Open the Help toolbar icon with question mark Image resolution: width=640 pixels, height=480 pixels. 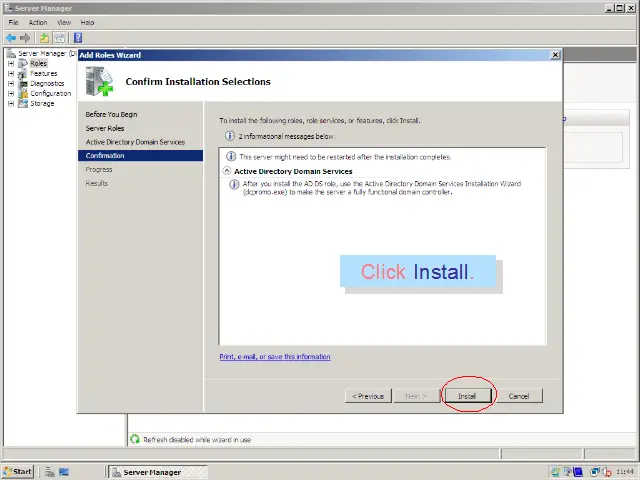pyautogui.click(x=78, y=38)
